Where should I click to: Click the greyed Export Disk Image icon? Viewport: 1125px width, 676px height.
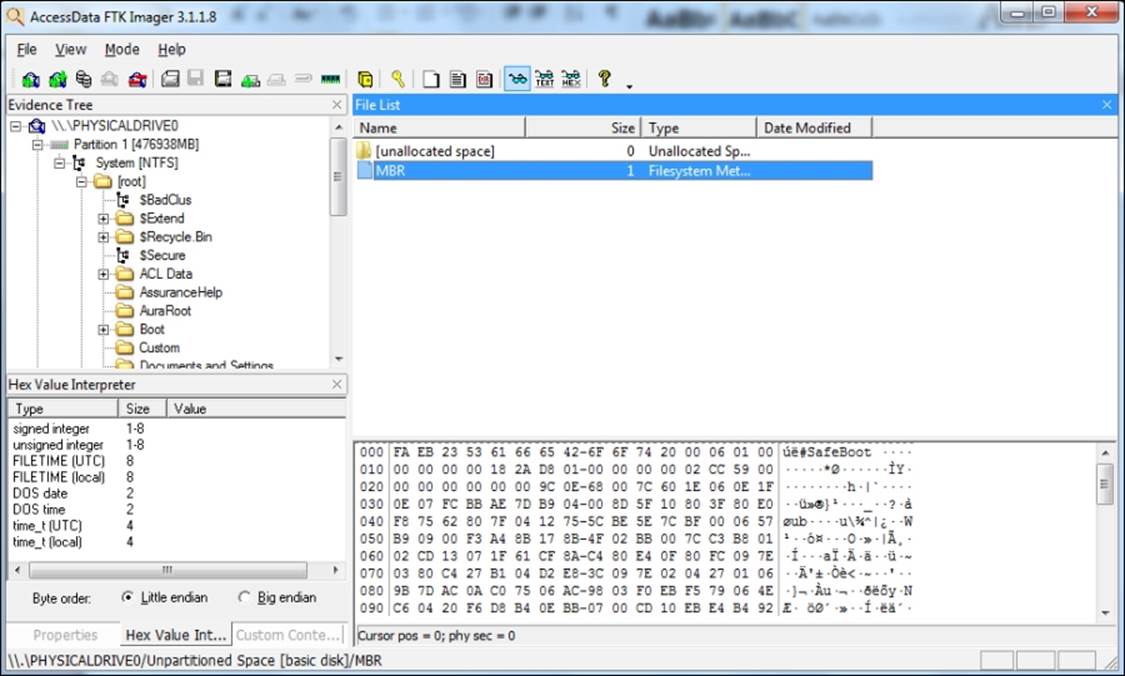(195, 78)
